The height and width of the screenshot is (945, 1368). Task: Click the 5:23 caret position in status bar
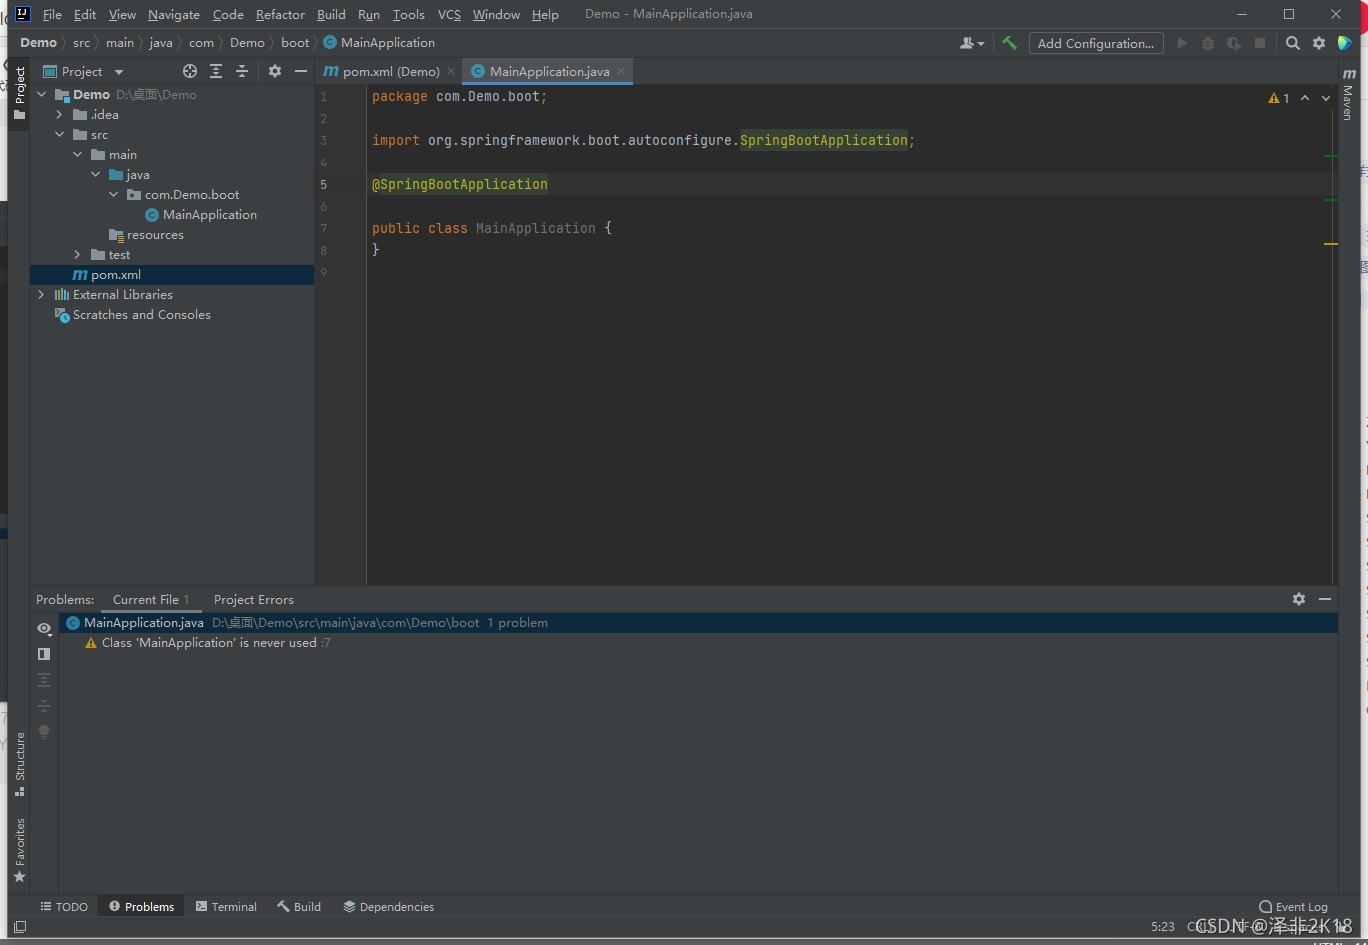coord(1163,927)
